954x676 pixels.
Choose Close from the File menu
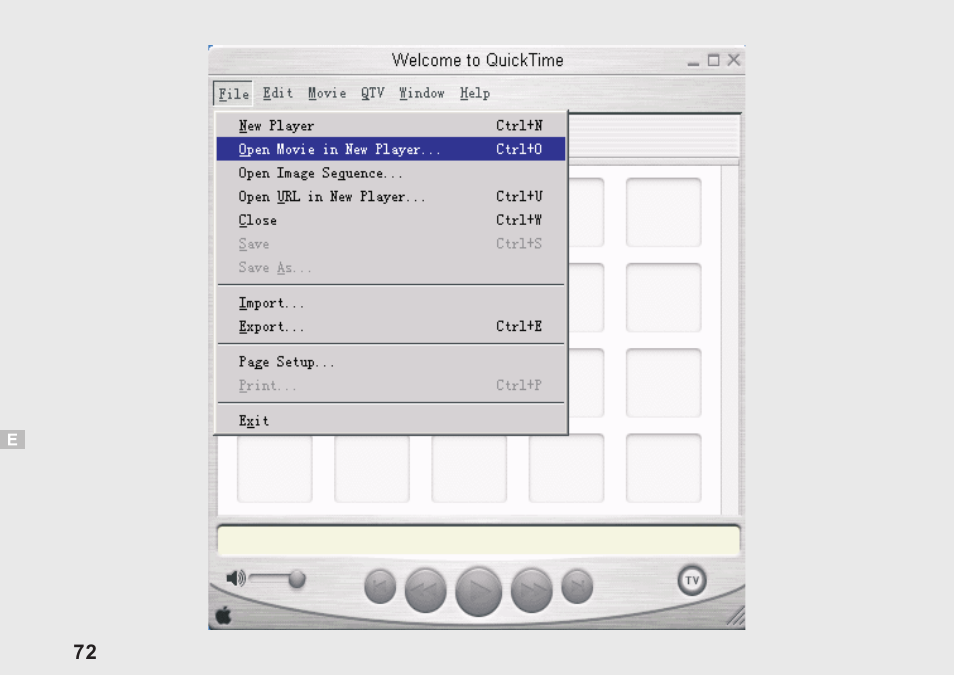tap(391, 220)
